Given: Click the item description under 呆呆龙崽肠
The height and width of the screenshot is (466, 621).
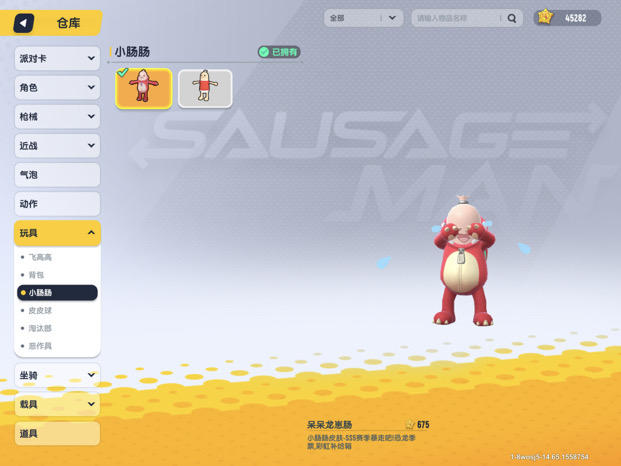Looking at the screenshot, I should pyautogui.click(x=361, y=442).
